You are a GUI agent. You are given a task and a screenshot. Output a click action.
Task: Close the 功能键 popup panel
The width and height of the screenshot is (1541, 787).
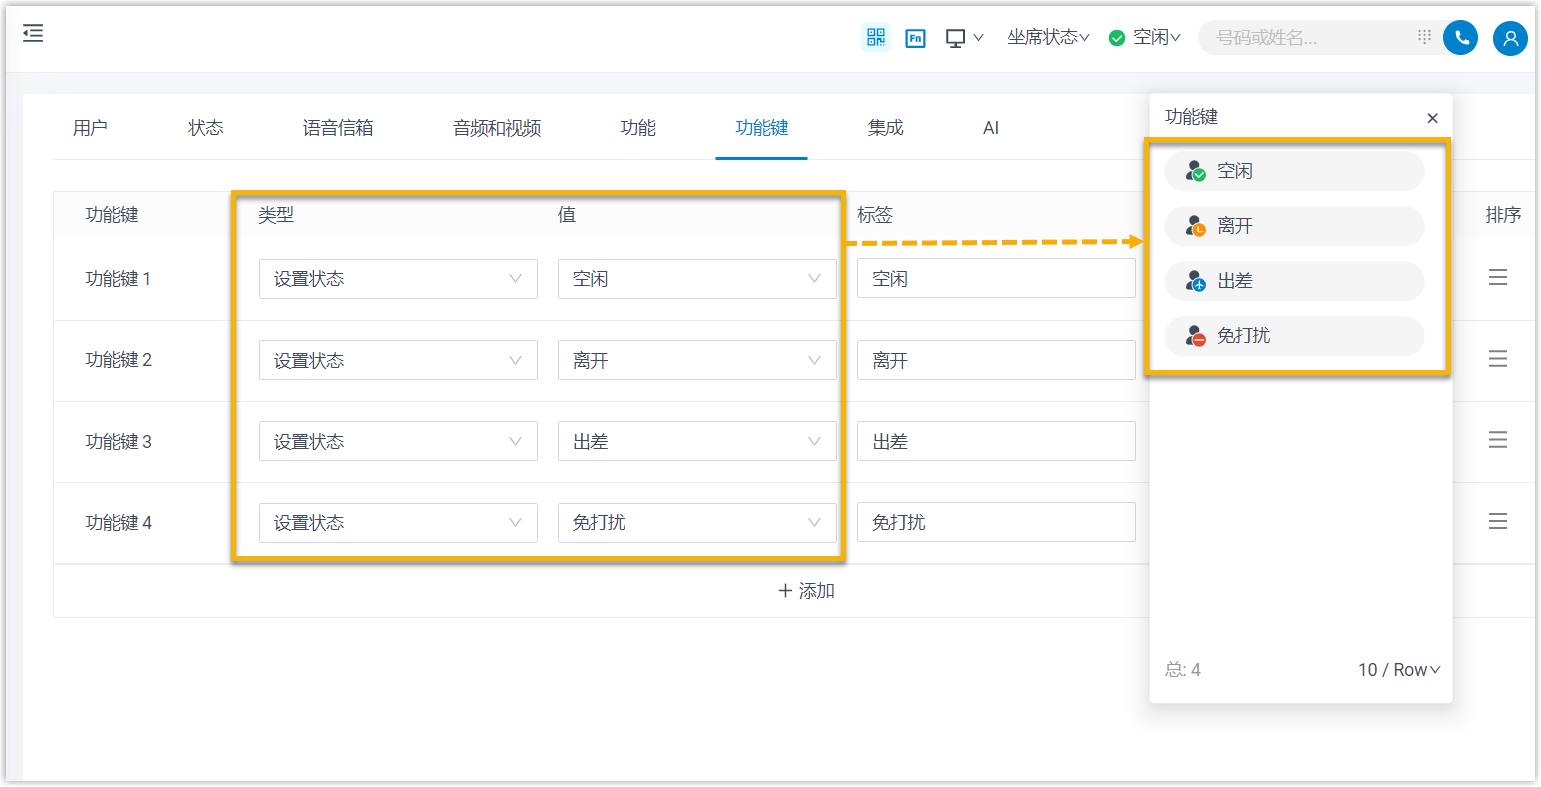click(x=1432, y=118)
